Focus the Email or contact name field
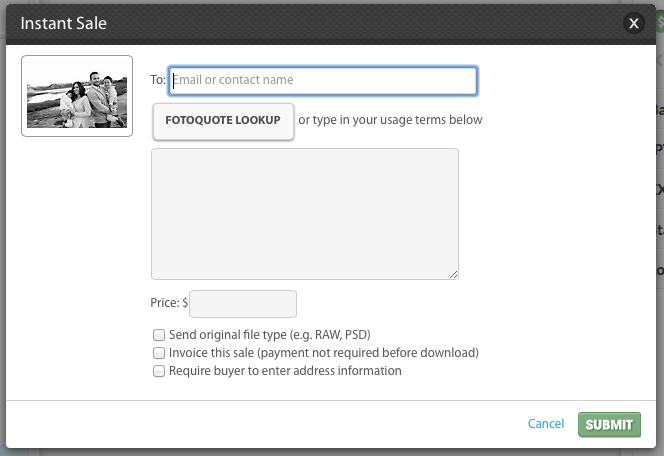Image resolution: width=664 pixels, height=456 pixels. 323,80
